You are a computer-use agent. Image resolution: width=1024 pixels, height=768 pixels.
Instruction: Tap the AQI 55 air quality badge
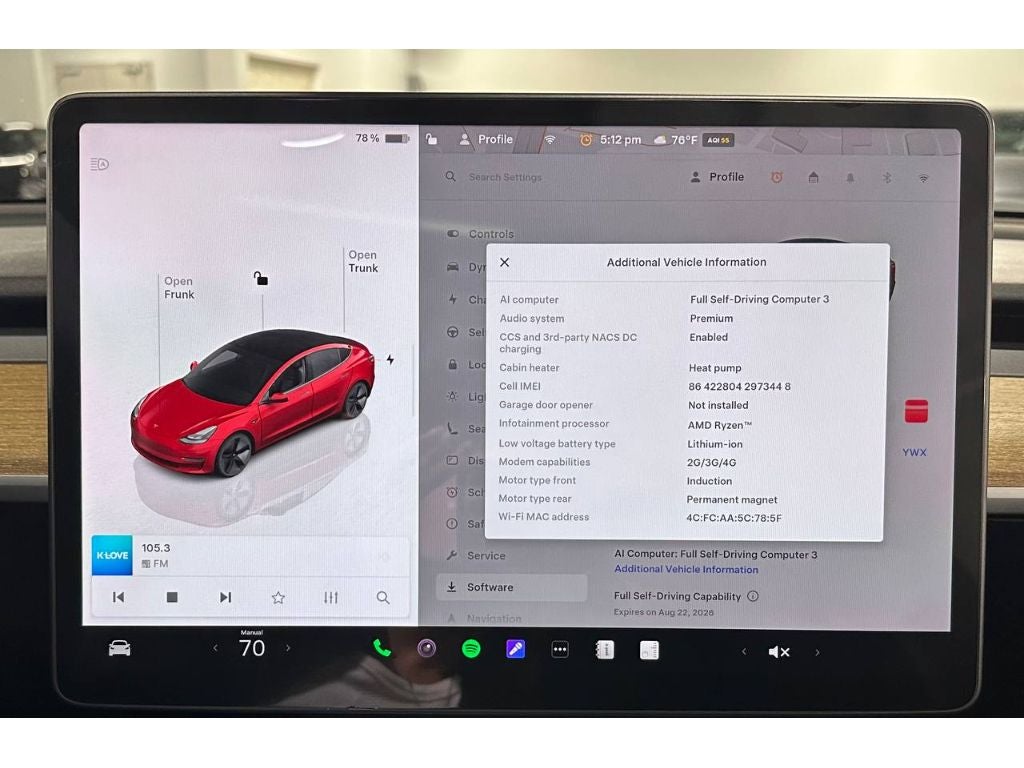pyautogui.click(x=718, y=140)
